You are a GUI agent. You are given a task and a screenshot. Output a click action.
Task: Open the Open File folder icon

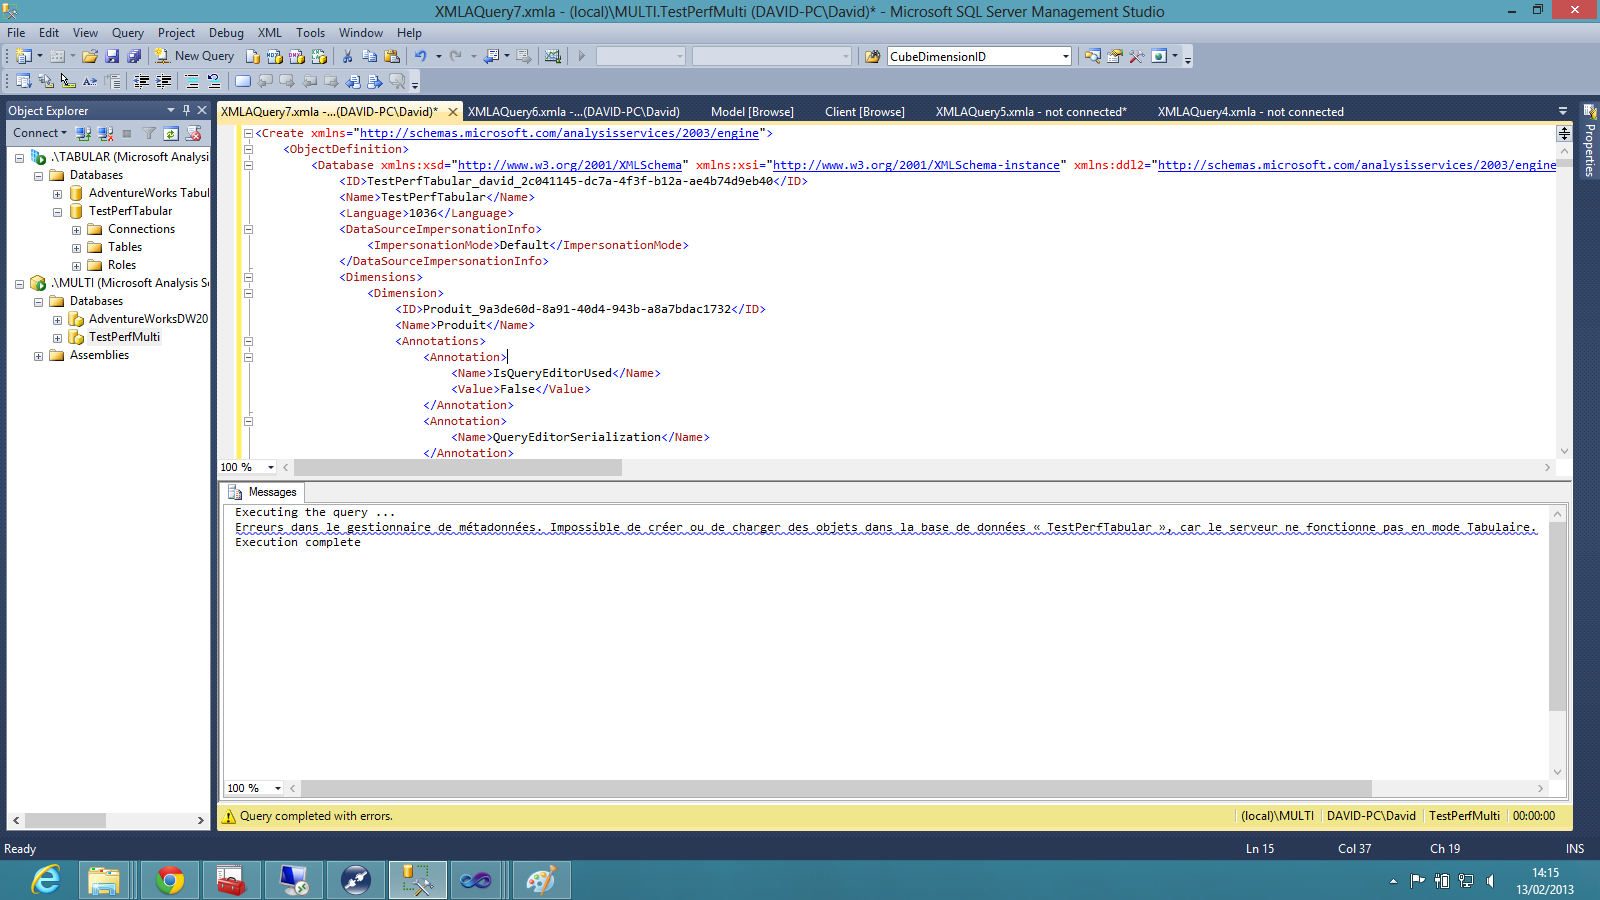point(90,56)
